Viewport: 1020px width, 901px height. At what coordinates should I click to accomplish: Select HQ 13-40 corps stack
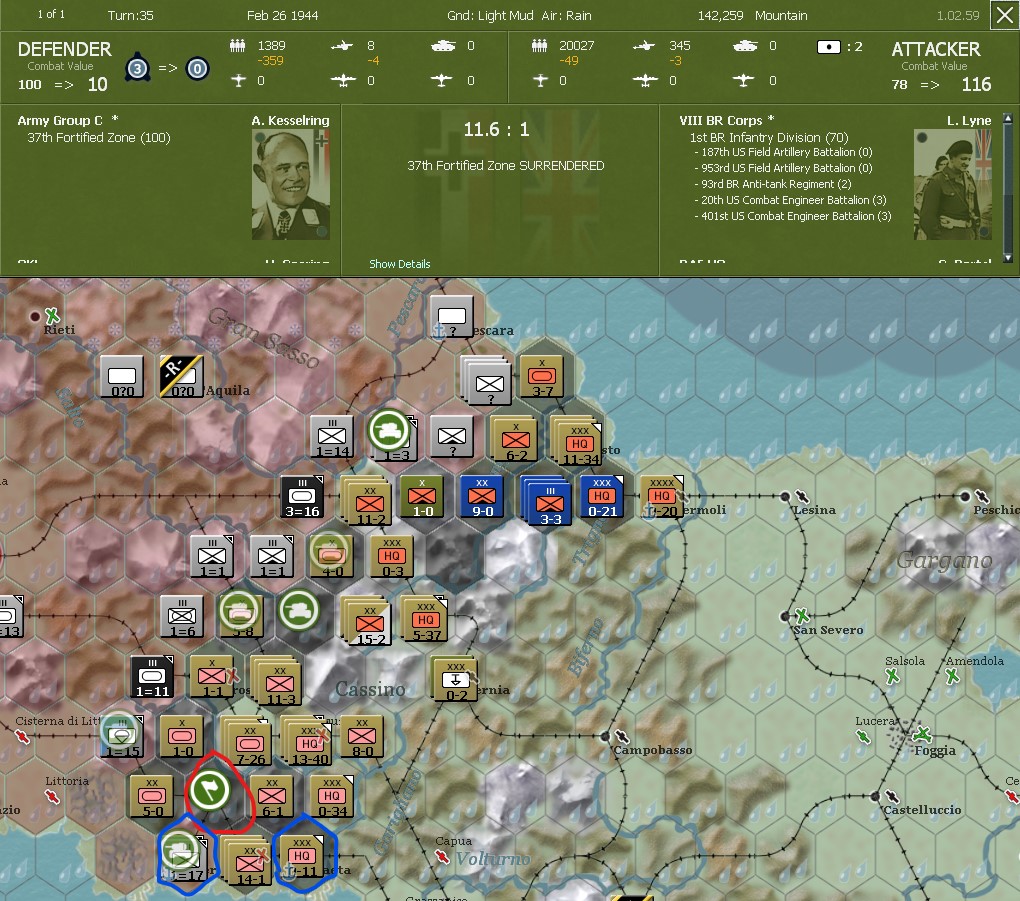coord(308,741)
